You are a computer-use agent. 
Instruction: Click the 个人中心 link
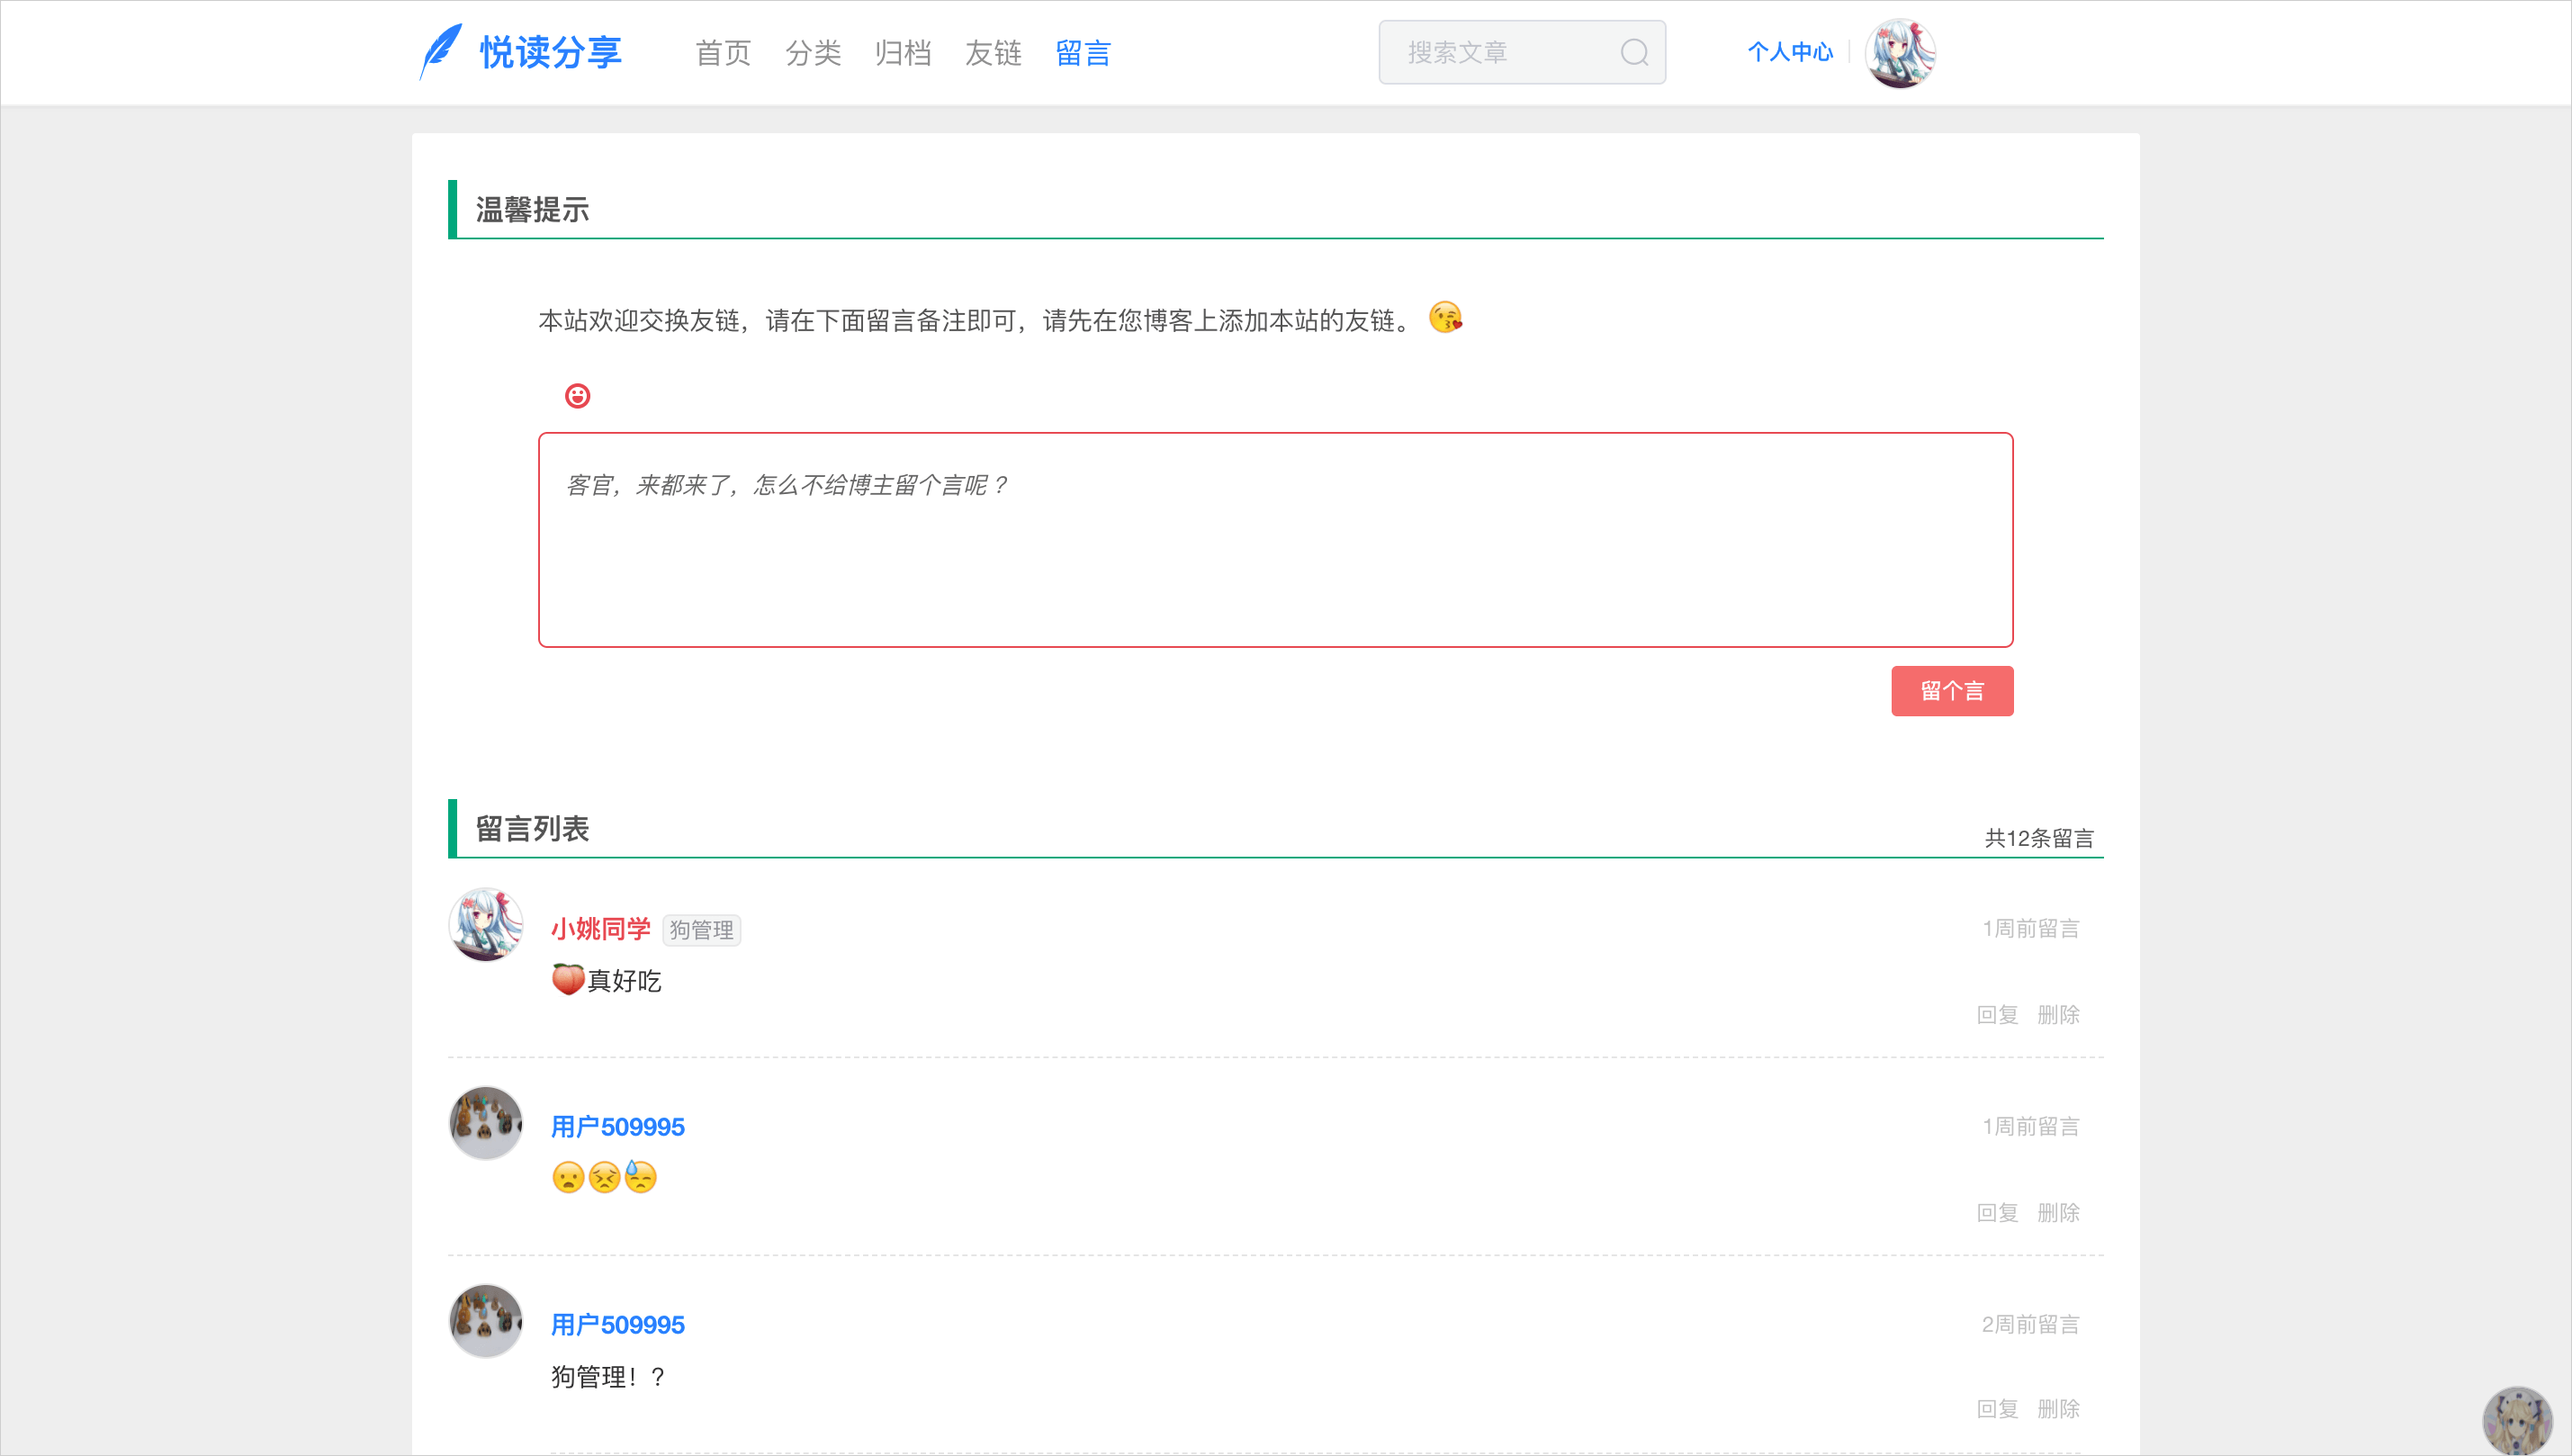click(1790, 52)
